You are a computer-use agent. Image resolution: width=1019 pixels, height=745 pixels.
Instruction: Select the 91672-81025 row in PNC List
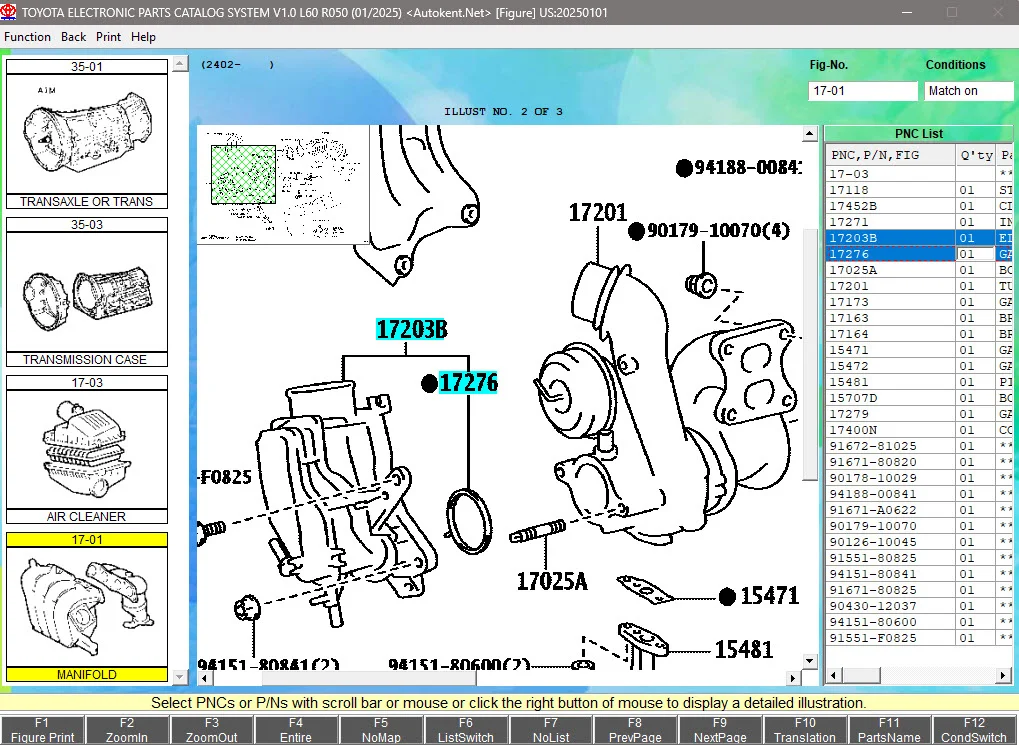click(919, 446)
